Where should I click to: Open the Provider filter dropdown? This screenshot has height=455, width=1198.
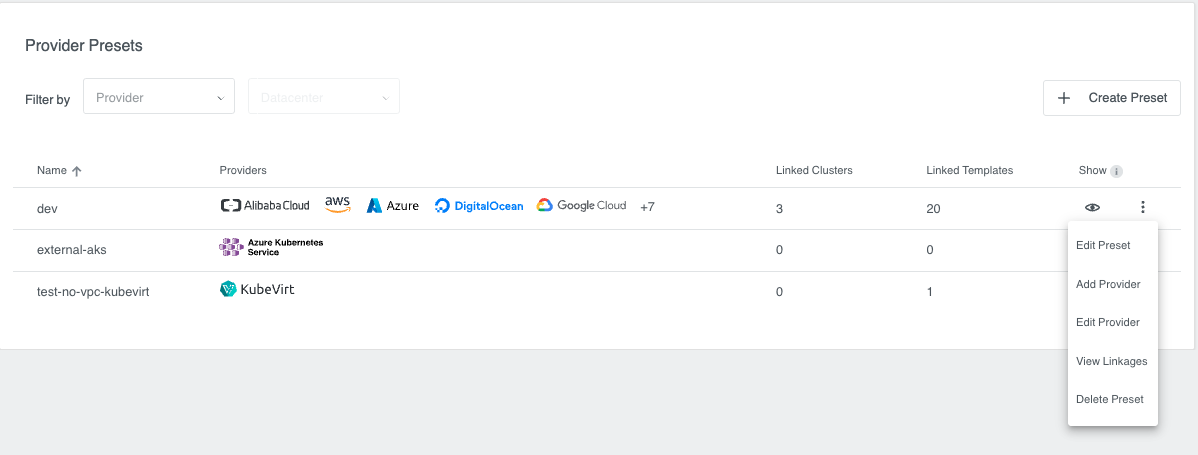point(159,97)
